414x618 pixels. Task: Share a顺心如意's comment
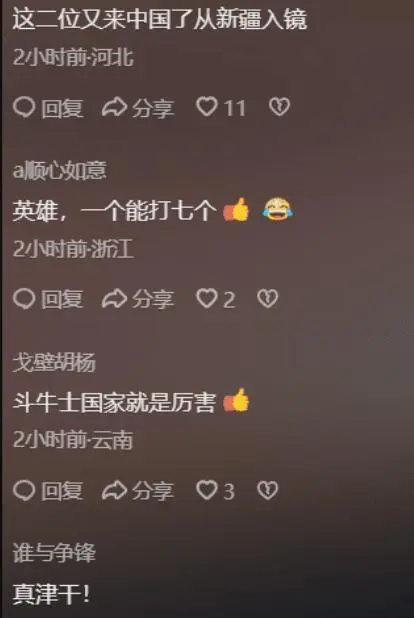coord(138,298)
